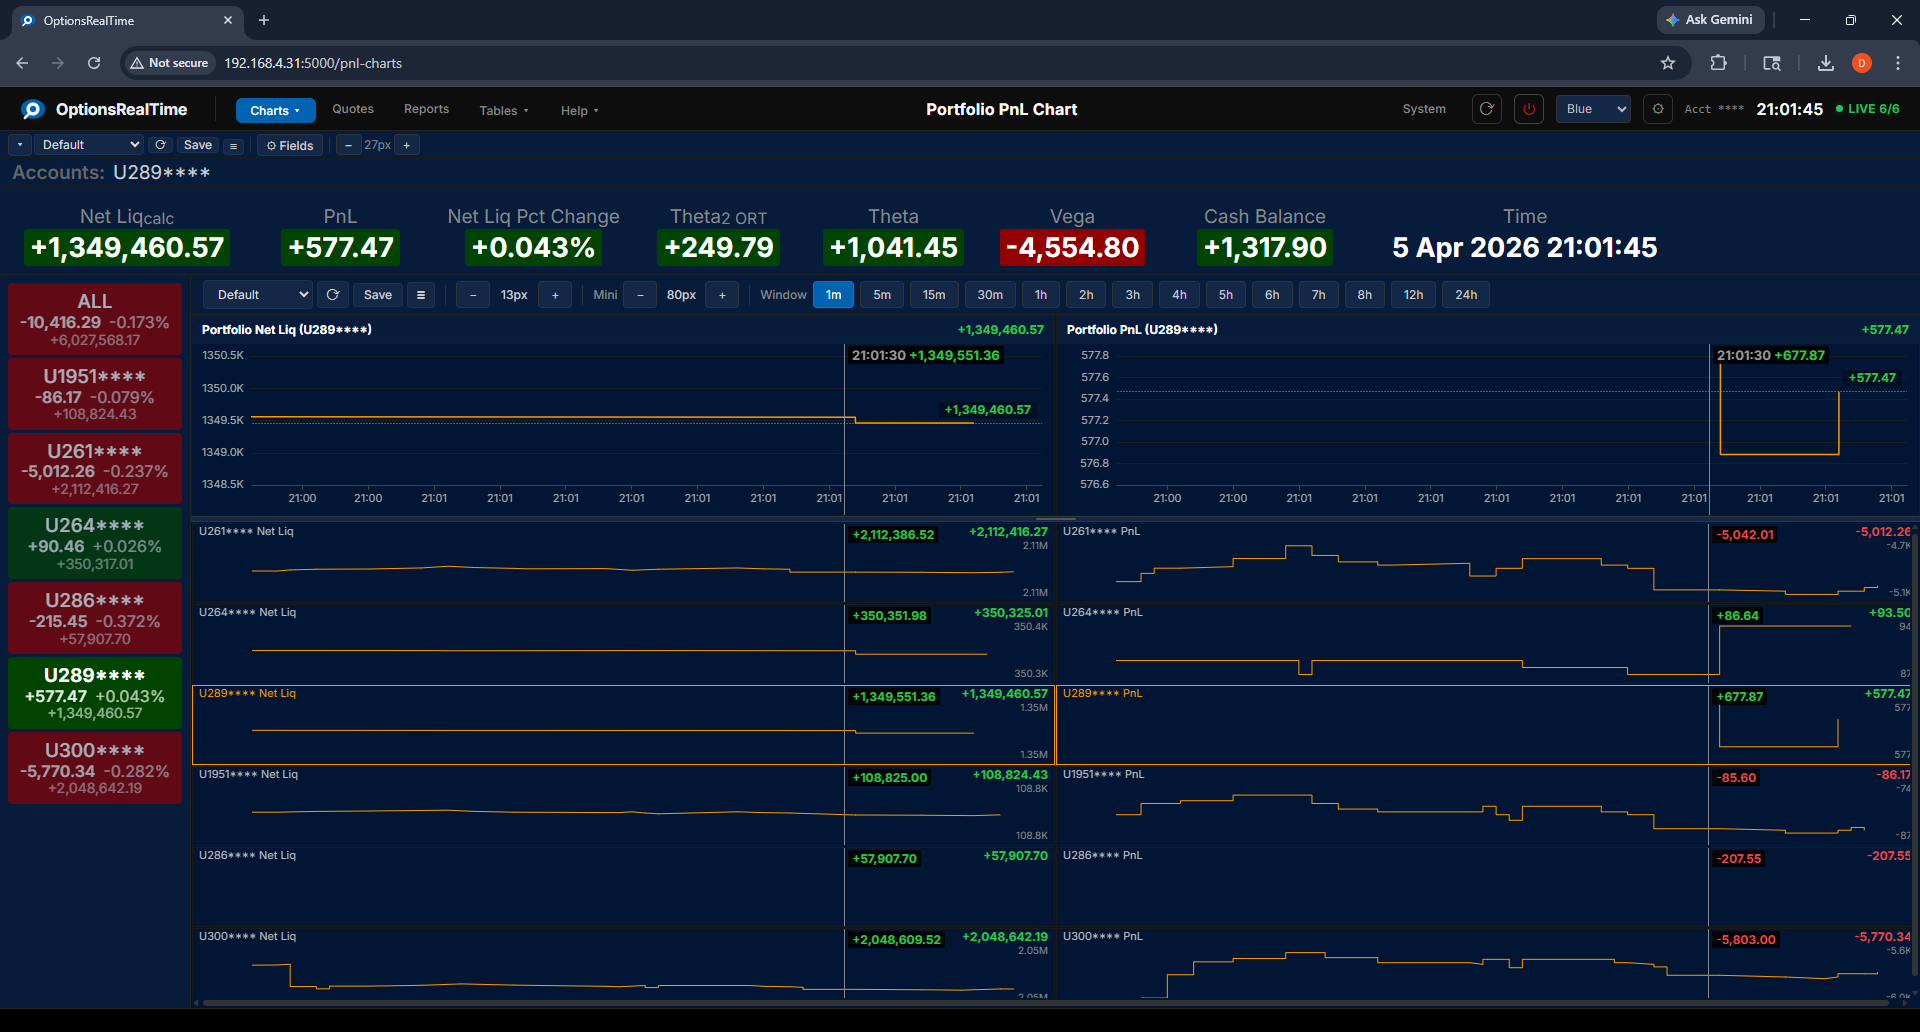The image size is (1920, 1032).
Task: Click the LIVE 6/6 status indicator
Action: click(x=1868, y=109)
